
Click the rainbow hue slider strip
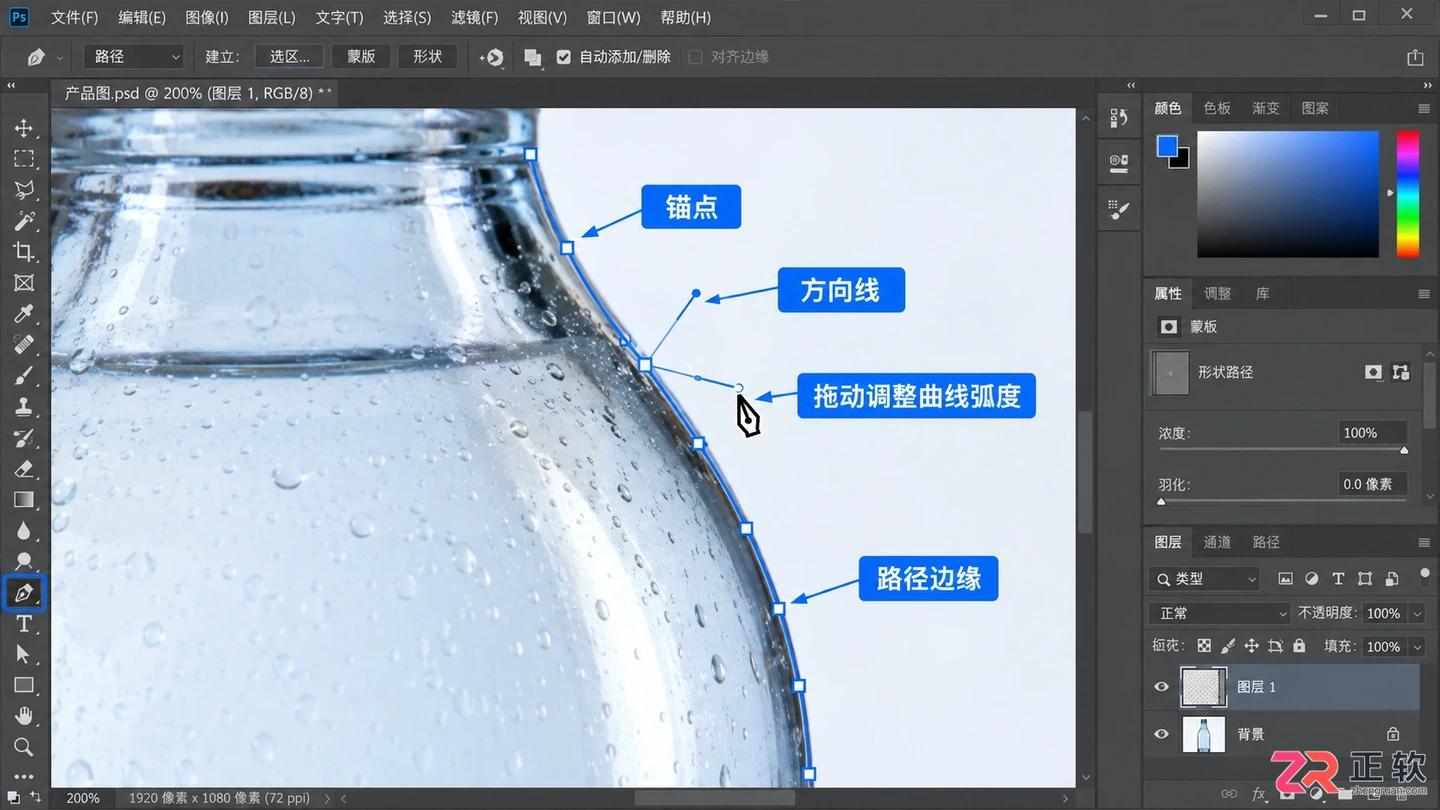1407,194
